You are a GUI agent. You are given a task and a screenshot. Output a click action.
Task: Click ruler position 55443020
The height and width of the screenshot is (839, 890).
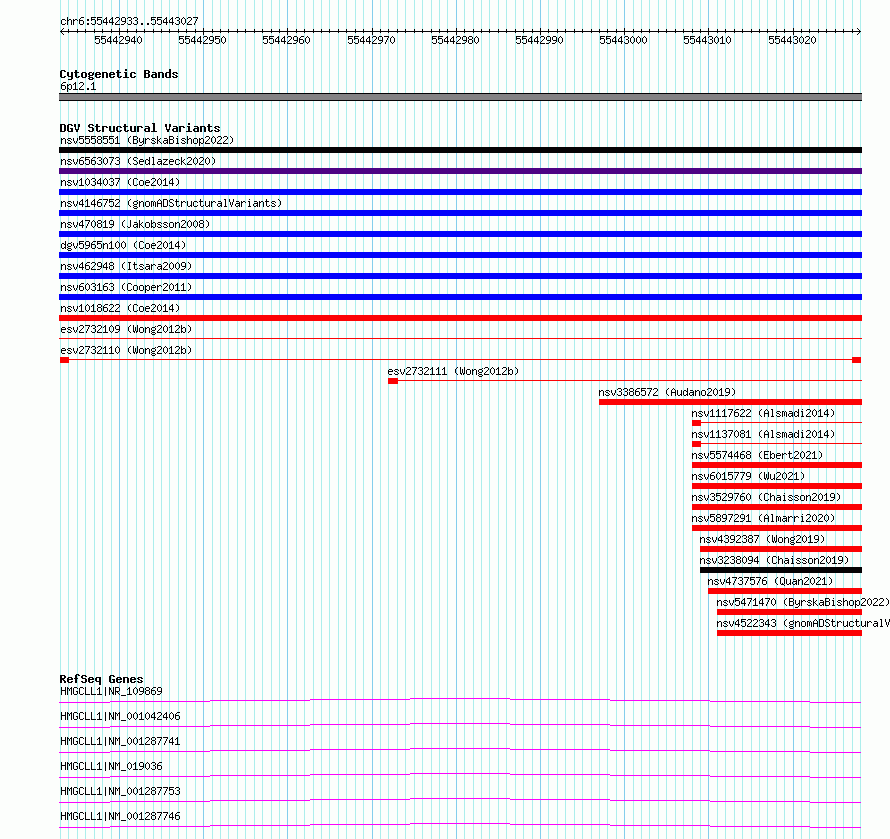[x=792, y=40]
